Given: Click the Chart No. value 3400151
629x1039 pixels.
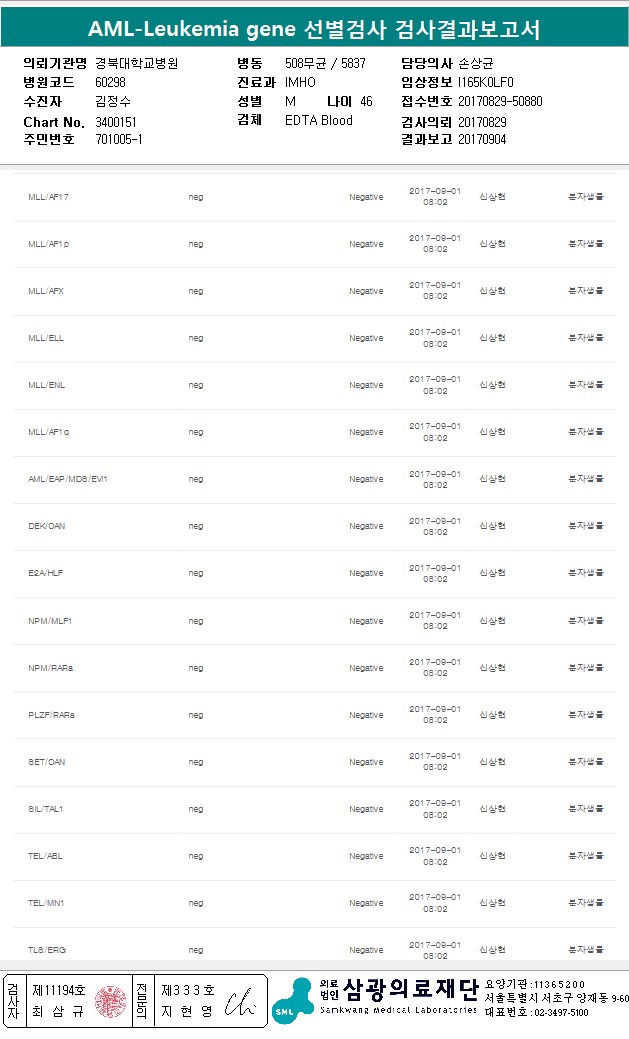Looking at the screenshot, I should [x=116, y=122].
